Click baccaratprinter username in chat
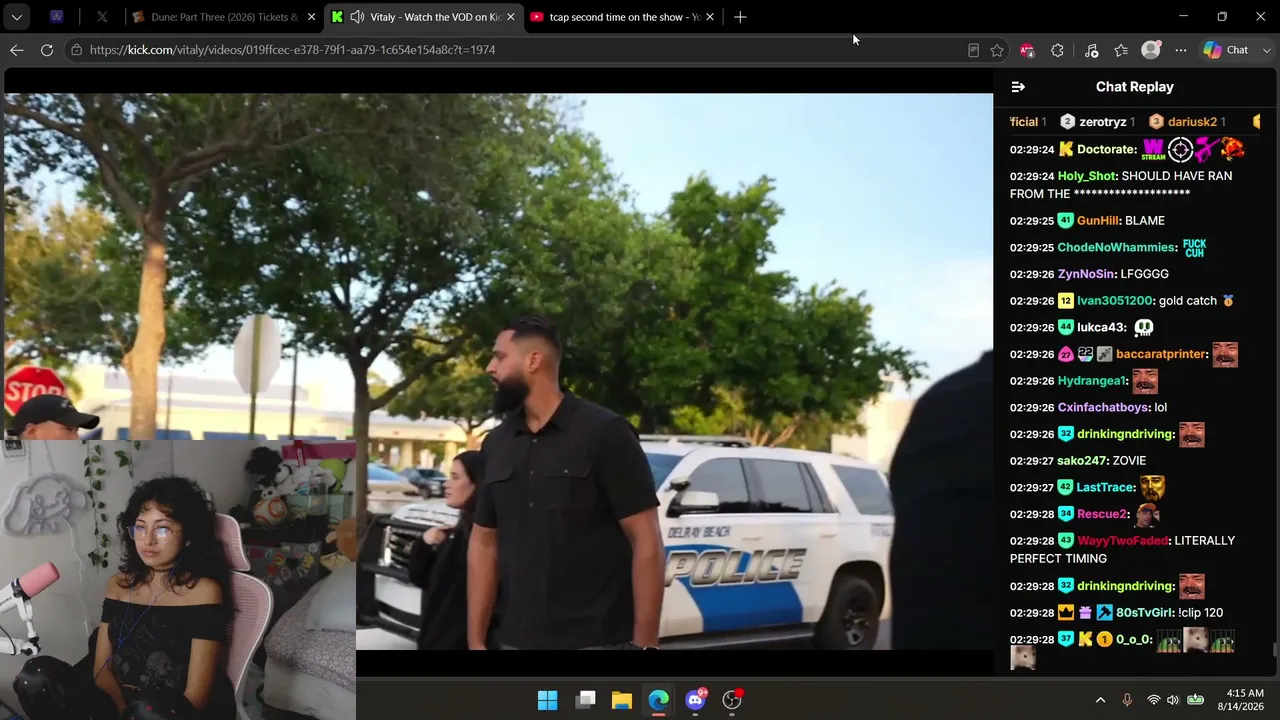 (x=1161, y=355)
